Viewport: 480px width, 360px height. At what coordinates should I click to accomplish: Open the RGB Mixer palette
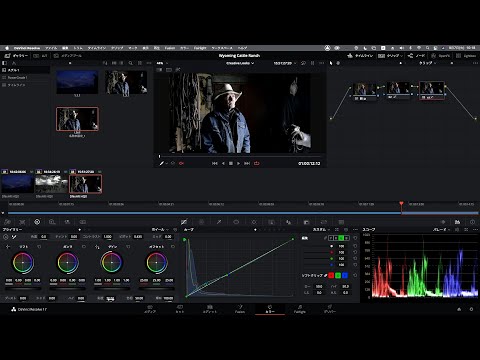pos(67,222)
